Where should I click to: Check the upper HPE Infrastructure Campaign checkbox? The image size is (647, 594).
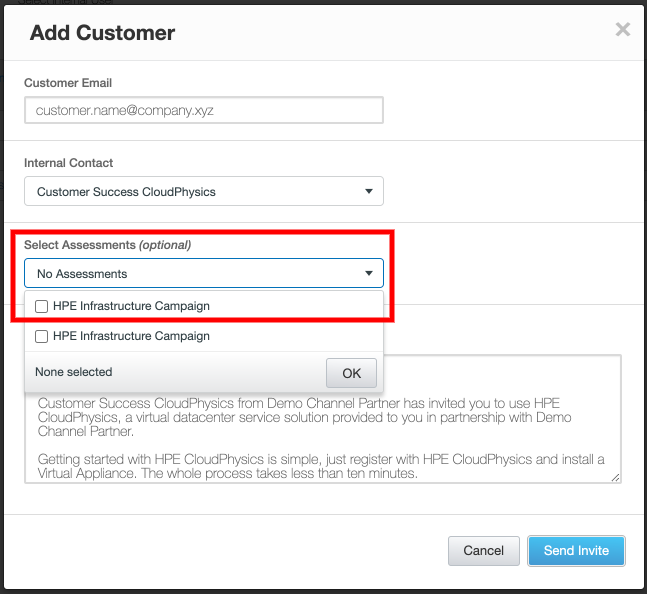pyautogui.click(x=41, y=306)
